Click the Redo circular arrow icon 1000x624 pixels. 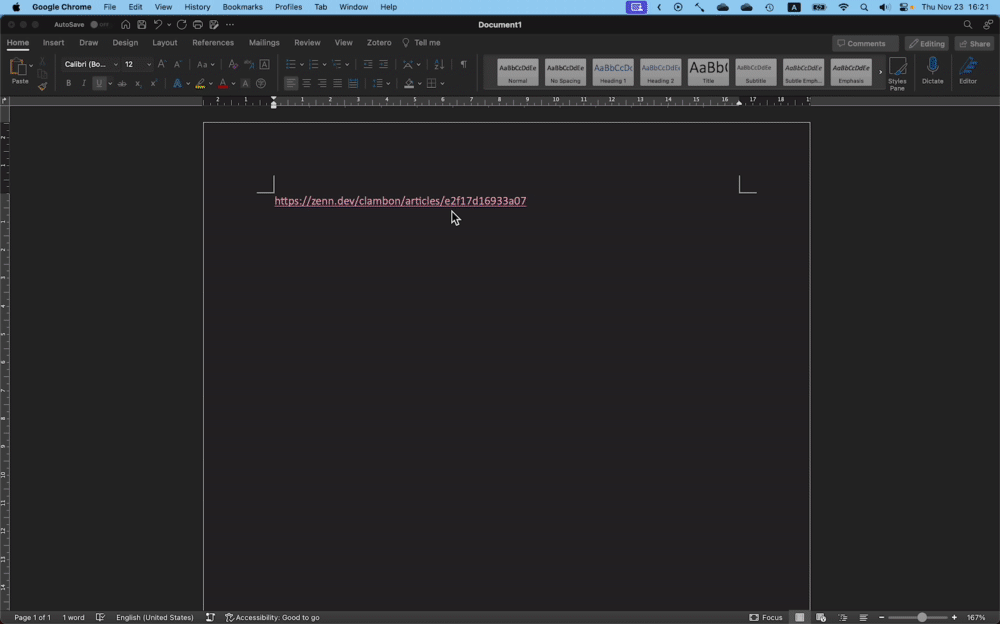182,24
